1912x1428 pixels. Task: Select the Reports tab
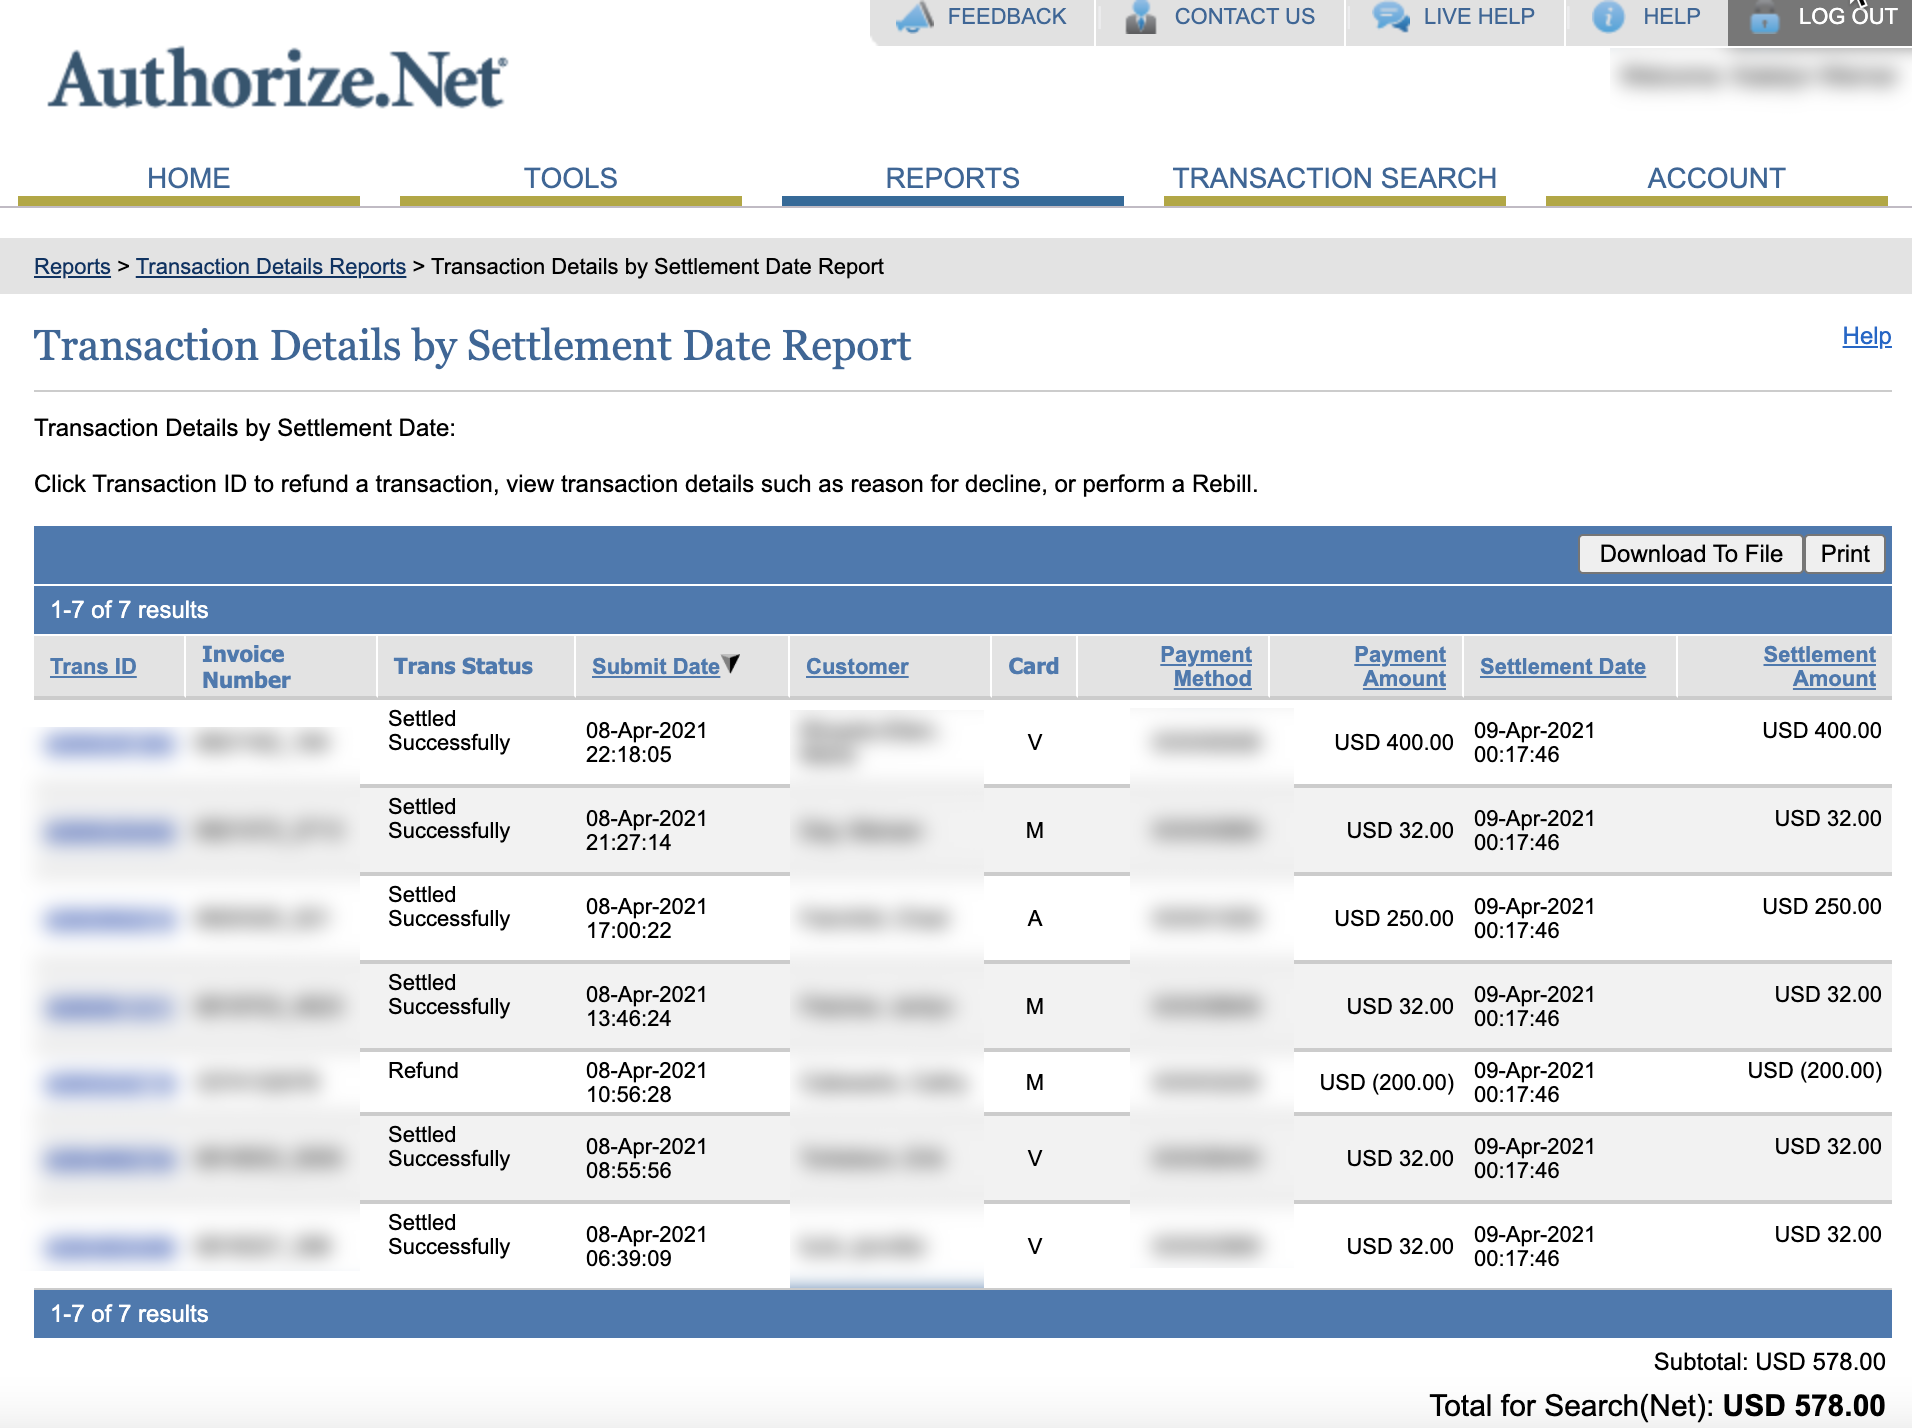point(953,179)
